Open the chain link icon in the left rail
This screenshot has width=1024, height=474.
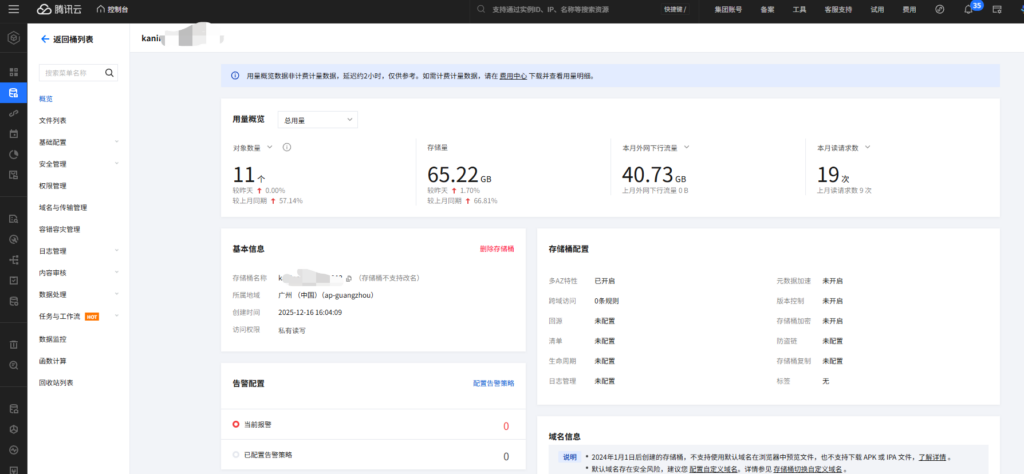tap(13, 113)
